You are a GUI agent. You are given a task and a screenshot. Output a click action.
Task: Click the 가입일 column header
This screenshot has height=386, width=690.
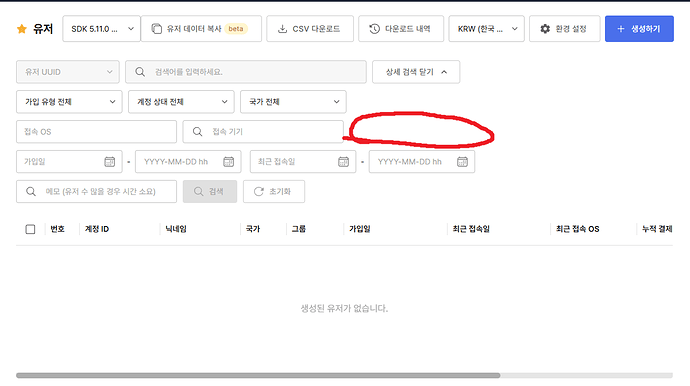pos(360,229)
